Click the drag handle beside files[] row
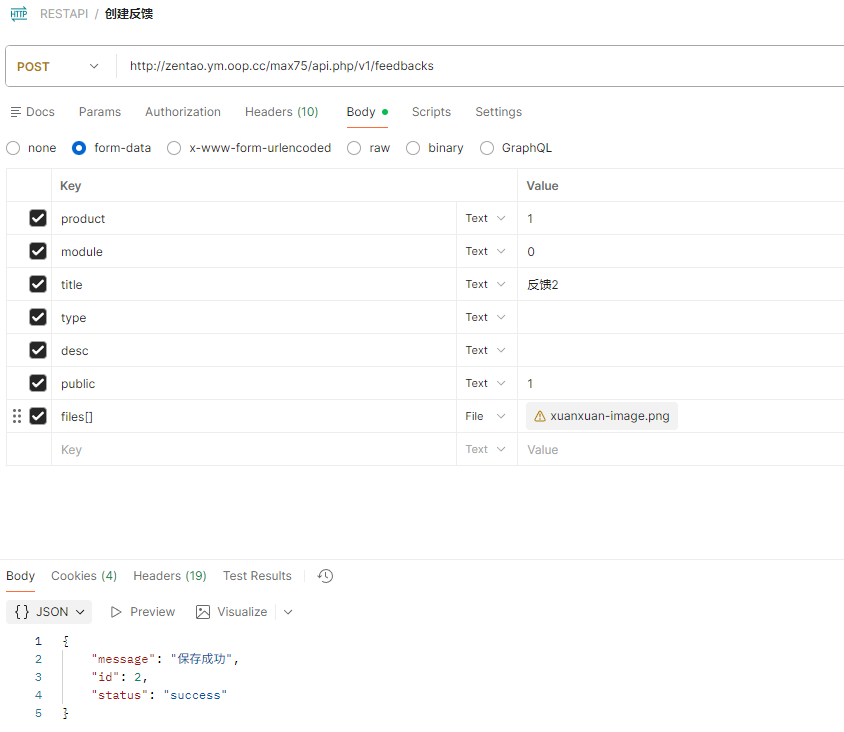Image resolution: width=844 pixels, height=732 pixels. pyautogui.click(x=16, y=416)
